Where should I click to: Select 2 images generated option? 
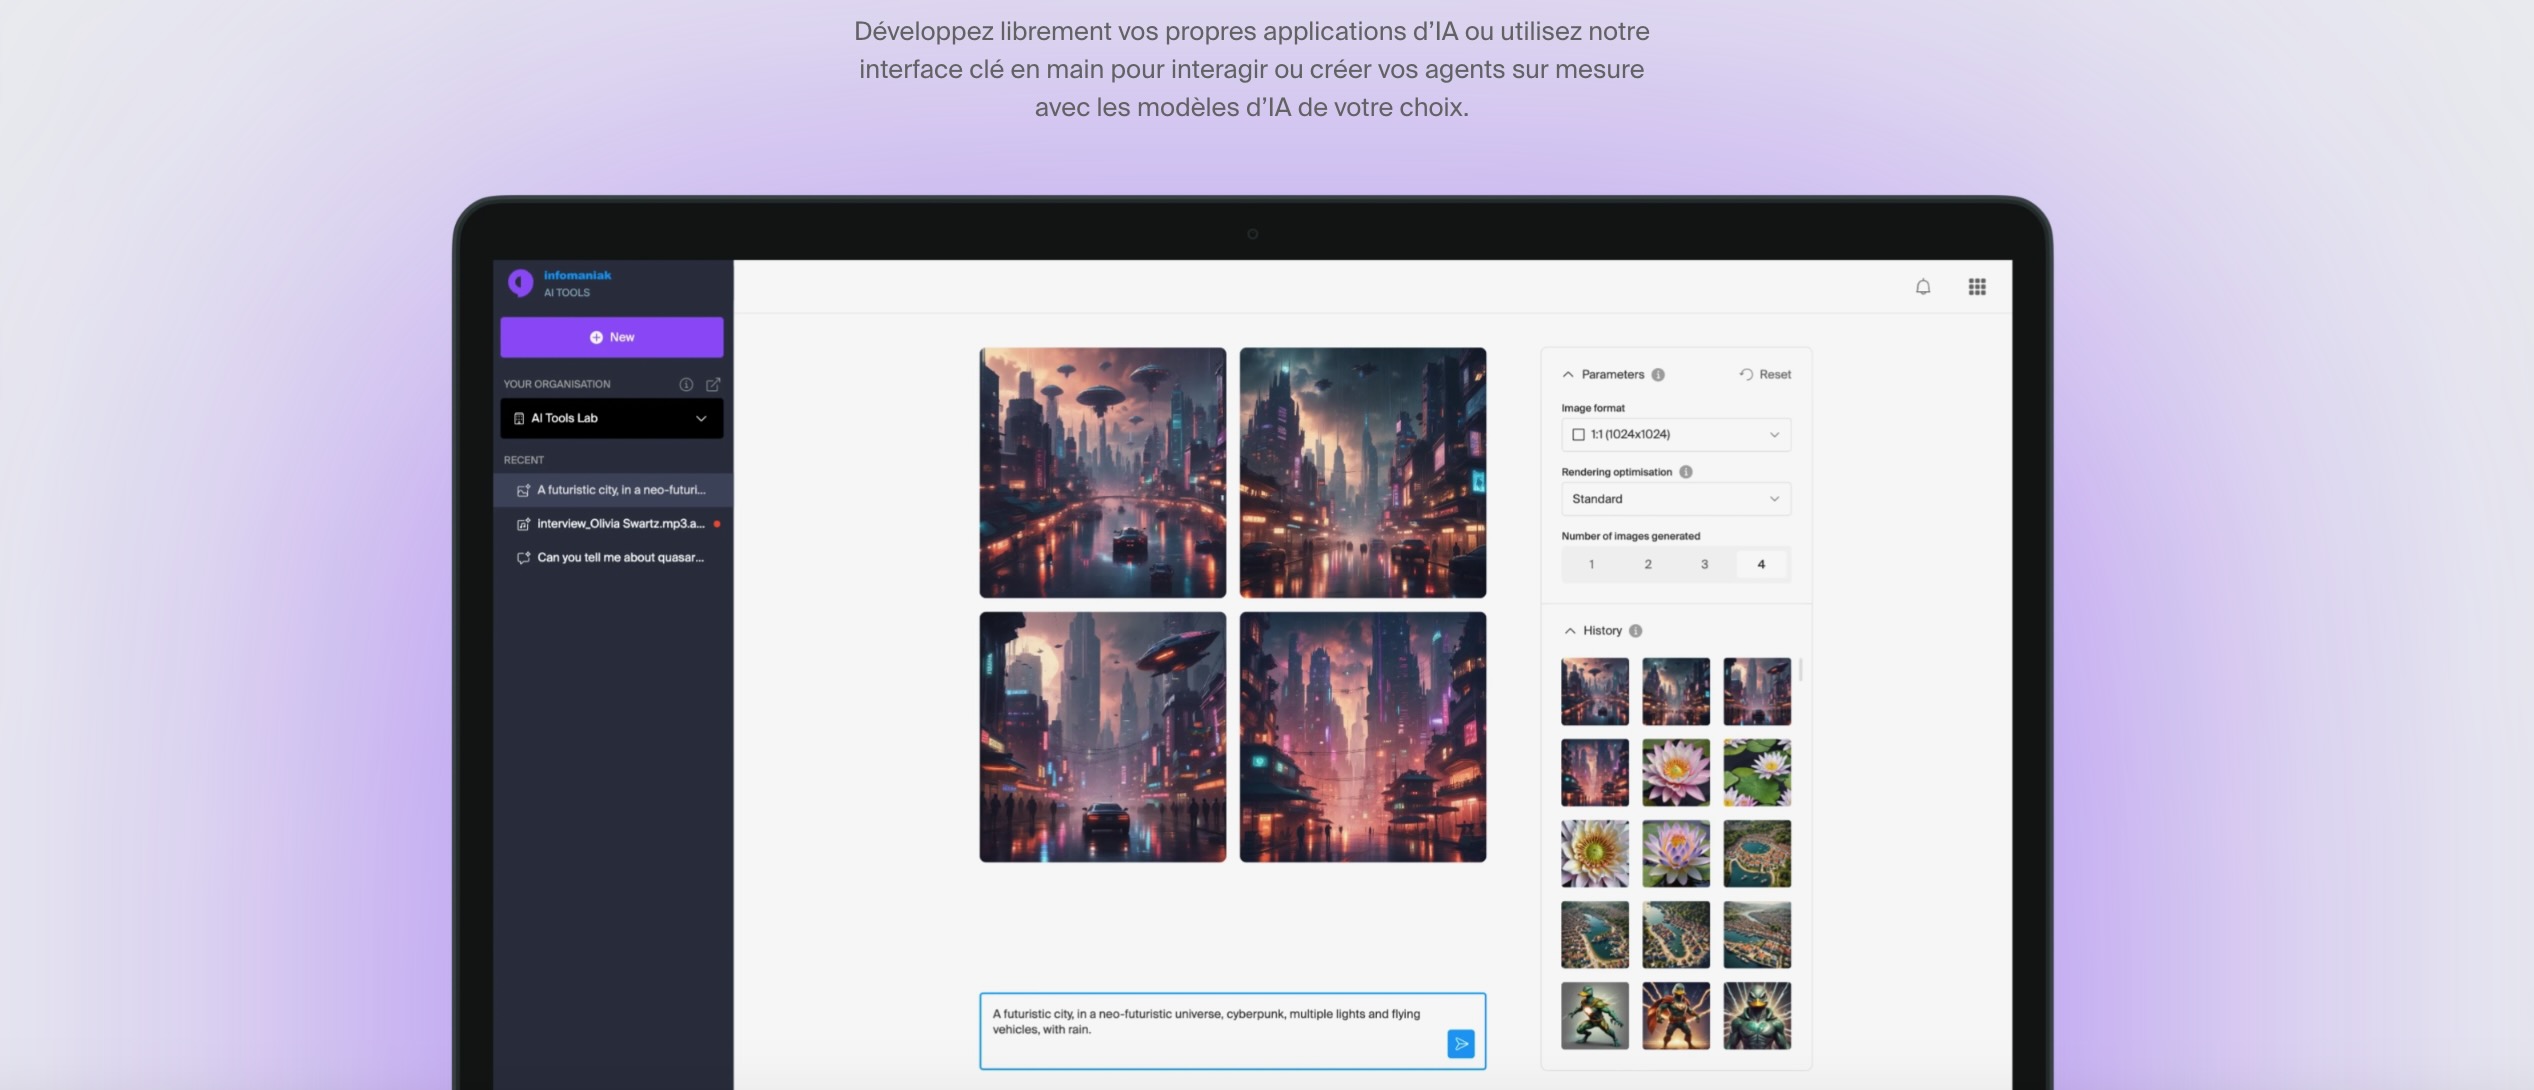point(1647,565)
